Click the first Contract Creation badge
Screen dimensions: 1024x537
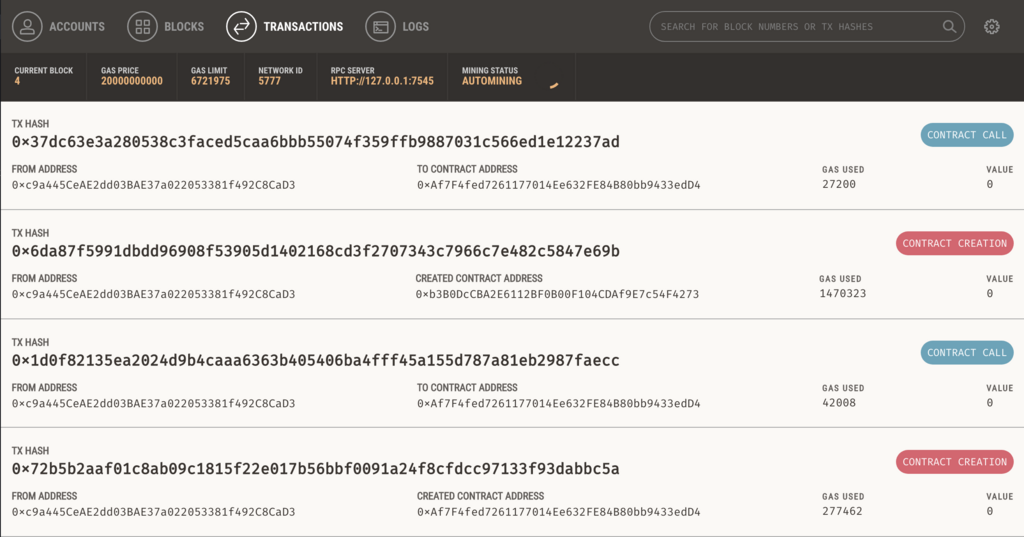tap(954, 244)
